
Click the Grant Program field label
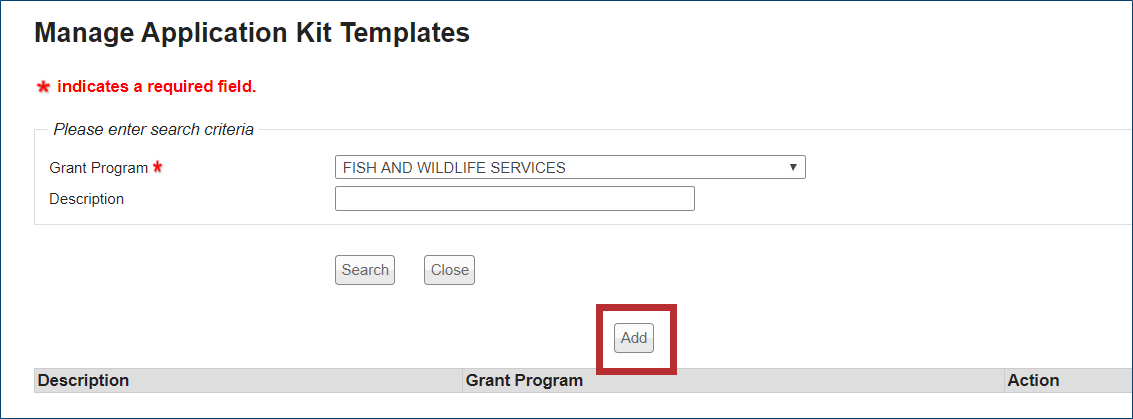pos(98,168)
